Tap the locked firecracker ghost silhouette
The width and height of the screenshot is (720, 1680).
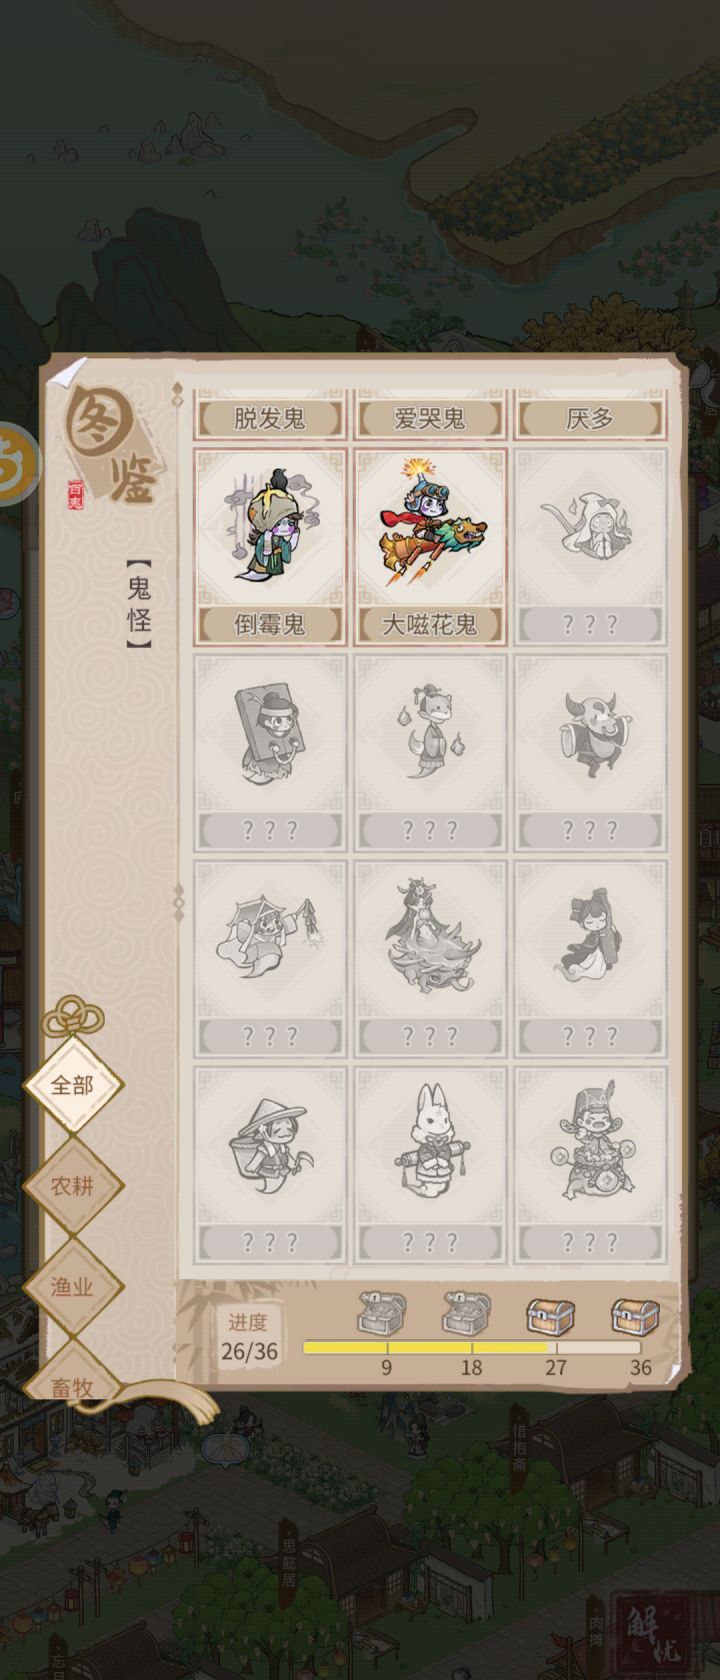[x=270, y=958]
